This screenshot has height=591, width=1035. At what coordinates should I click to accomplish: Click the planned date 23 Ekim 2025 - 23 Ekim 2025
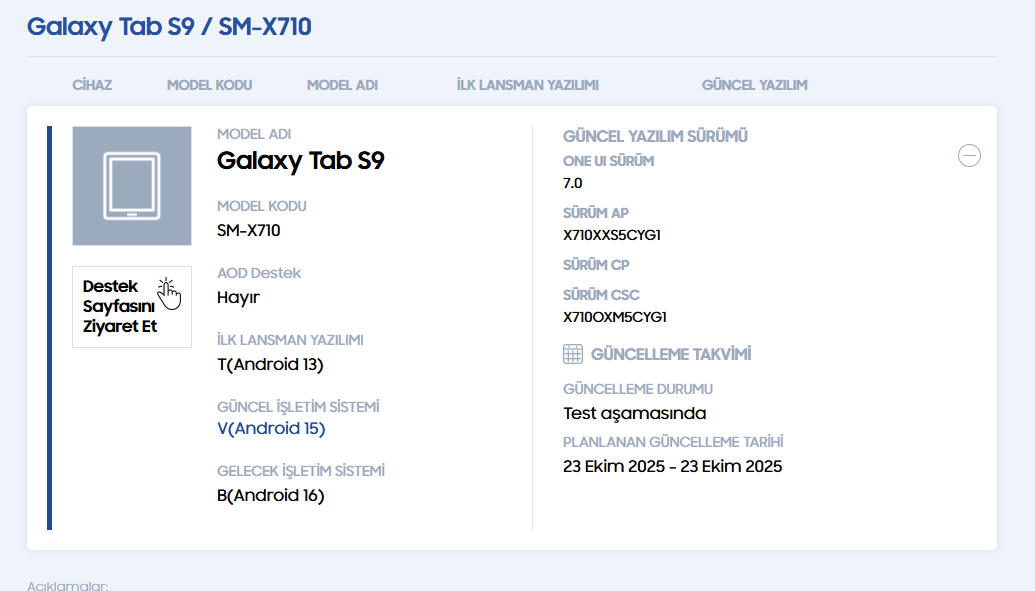pos(673,466)
